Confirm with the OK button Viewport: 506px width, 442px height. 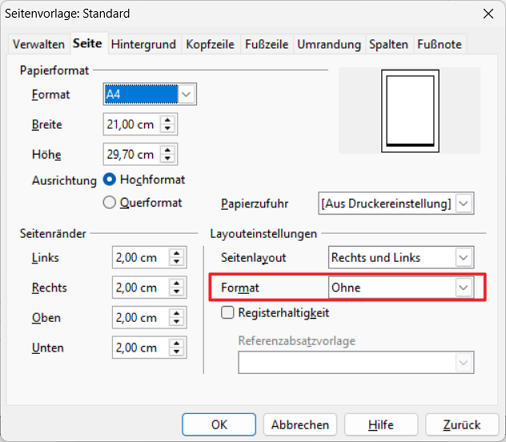[x=219, y=425]
